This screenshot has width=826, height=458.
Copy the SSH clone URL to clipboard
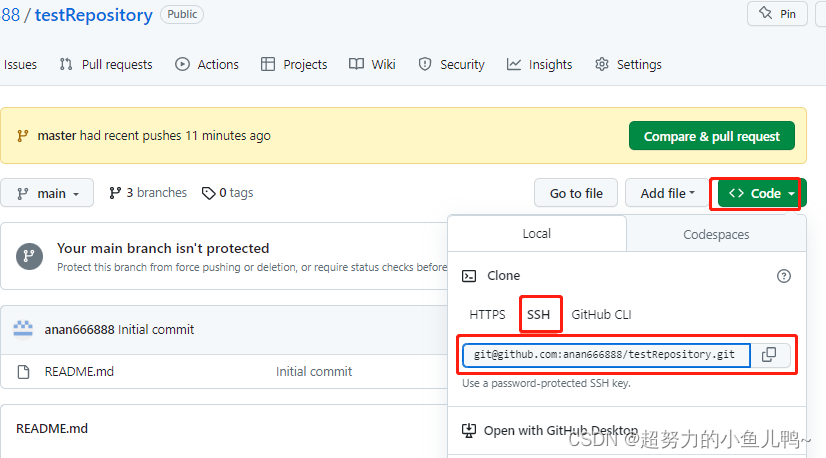pyautogui.click(x=769, y=355)
